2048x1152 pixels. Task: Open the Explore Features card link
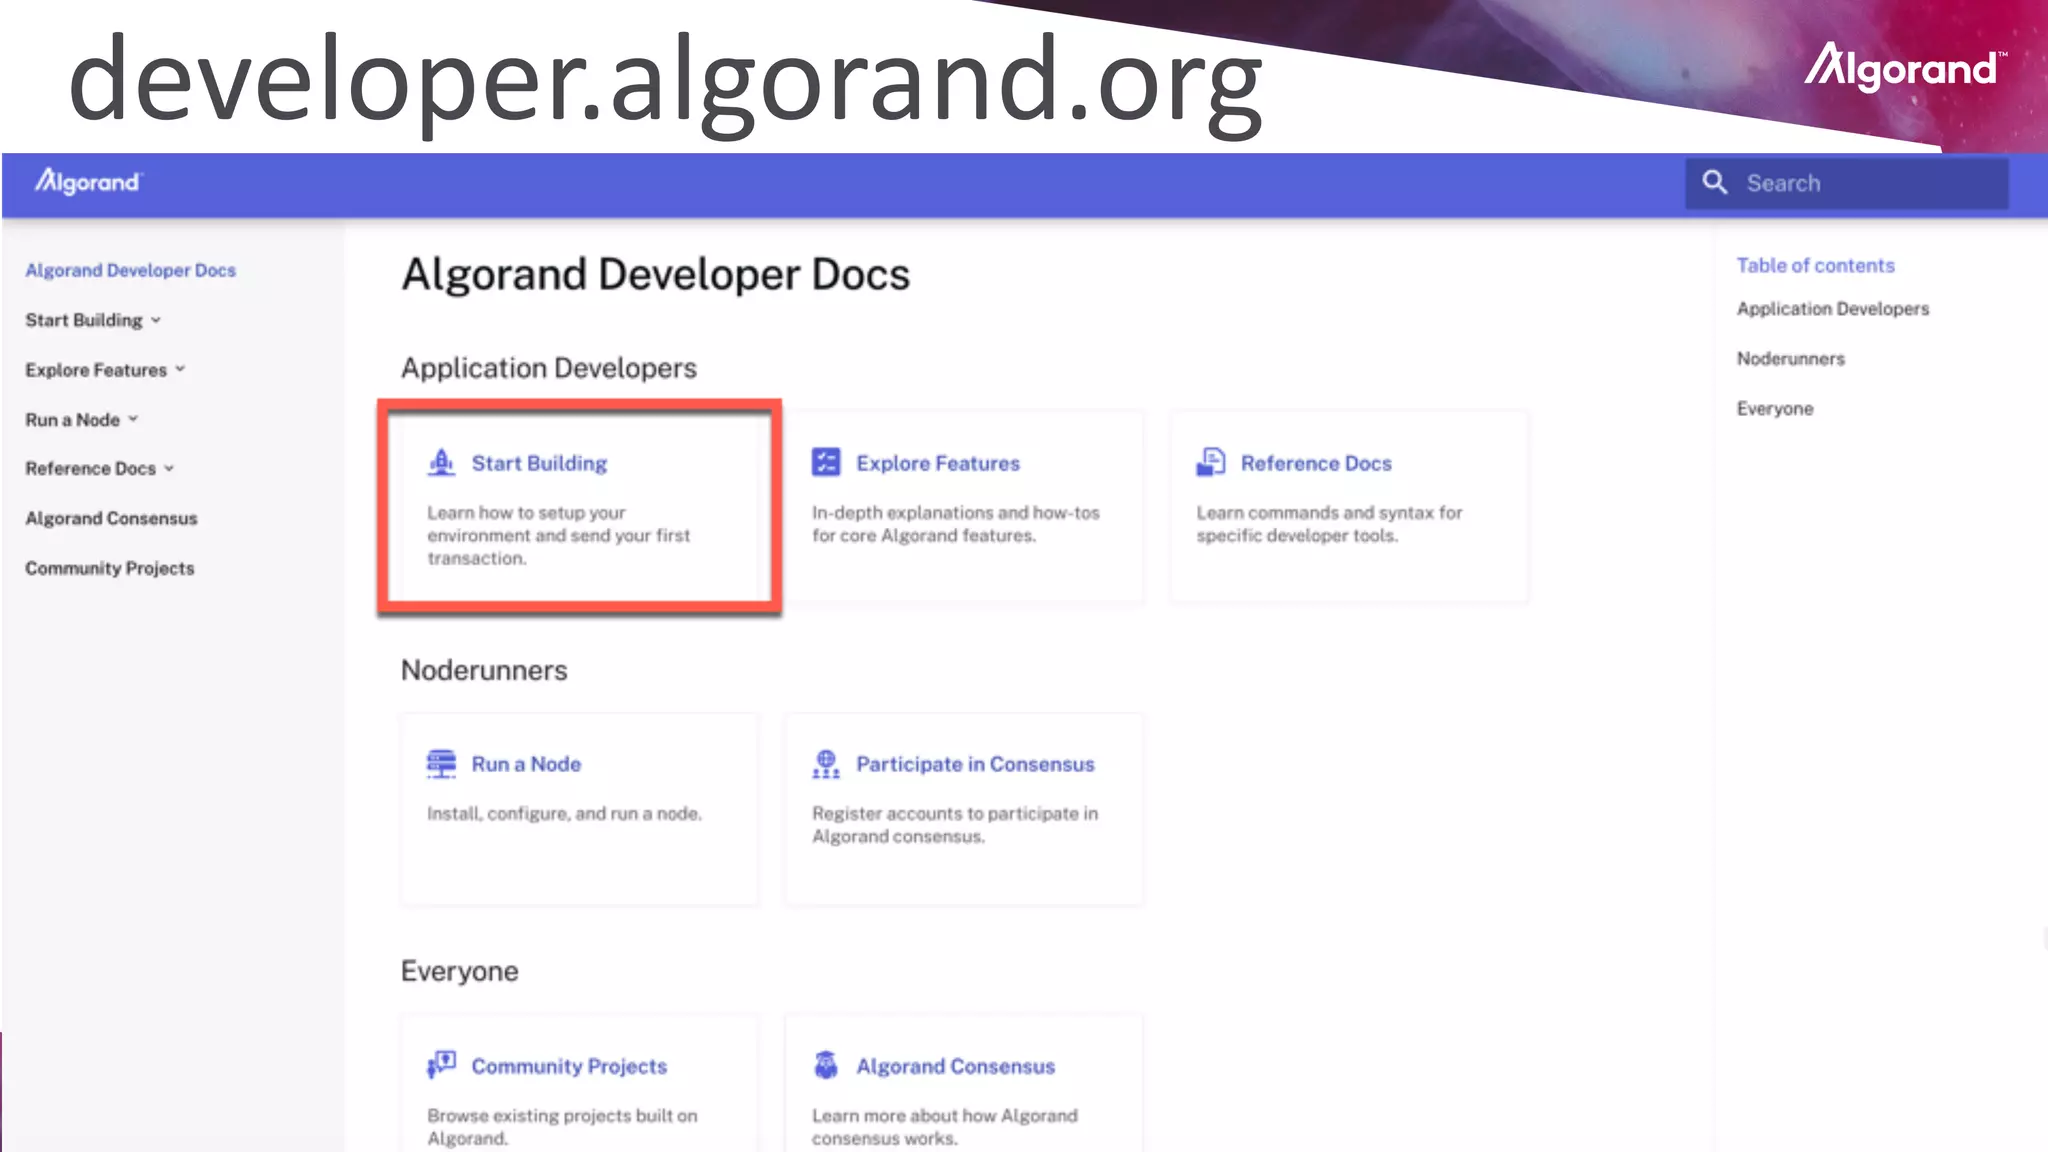click(x=938, y=463)
